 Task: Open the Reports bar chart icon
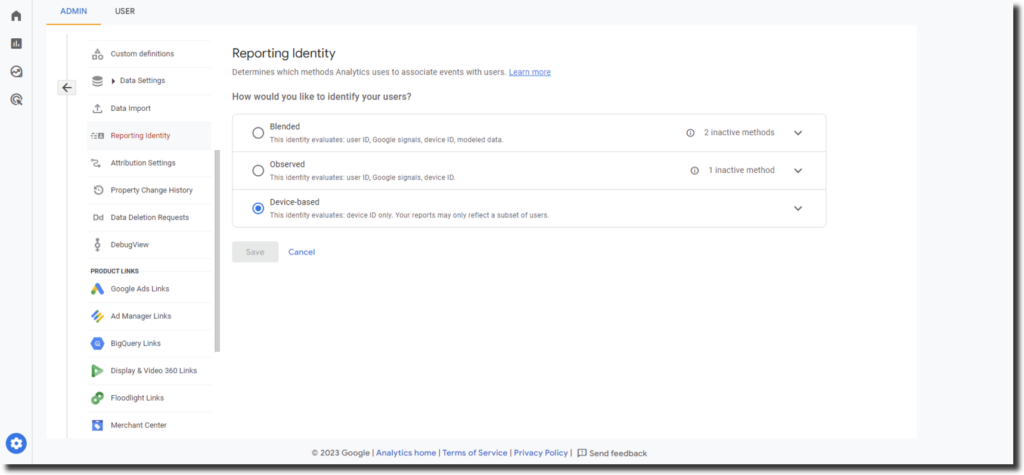pyautogui.click(x=16, y=43)
